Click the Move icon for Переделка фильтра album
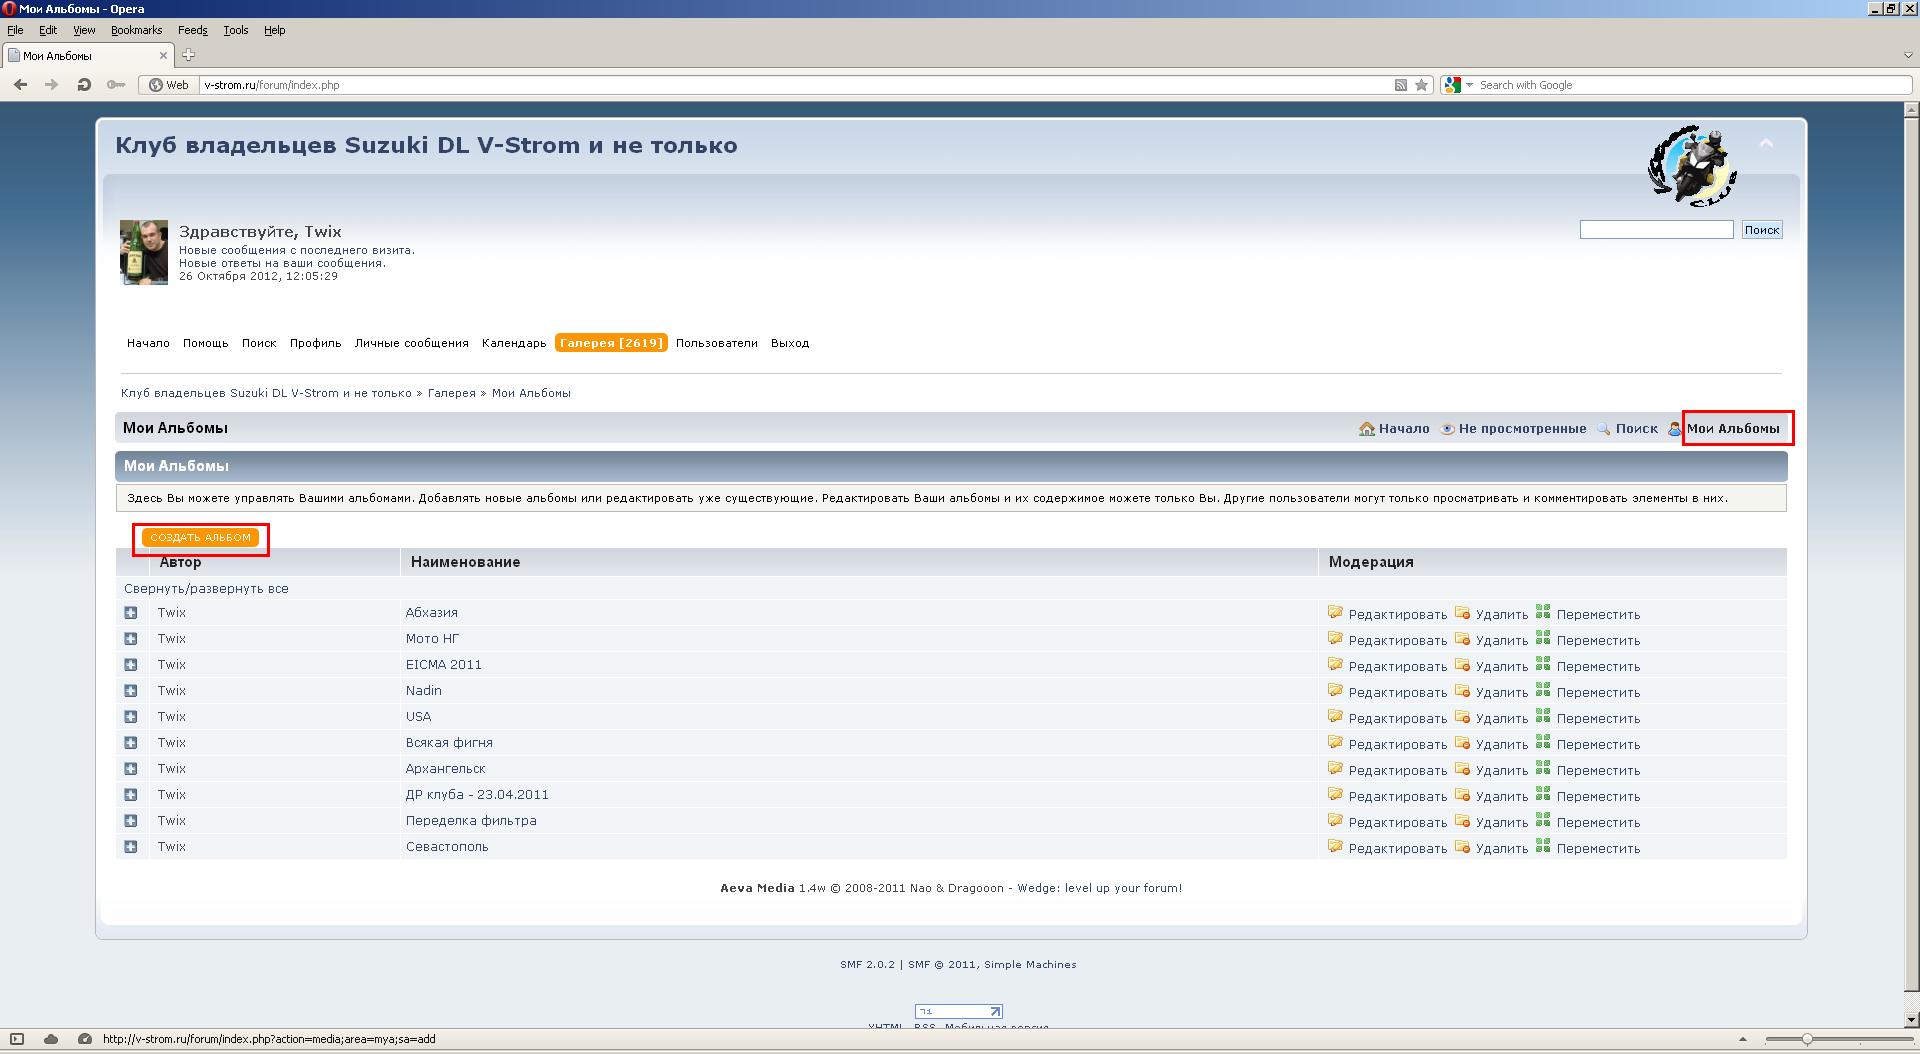This screenshot has width=1920, height=1054. 1543,820
